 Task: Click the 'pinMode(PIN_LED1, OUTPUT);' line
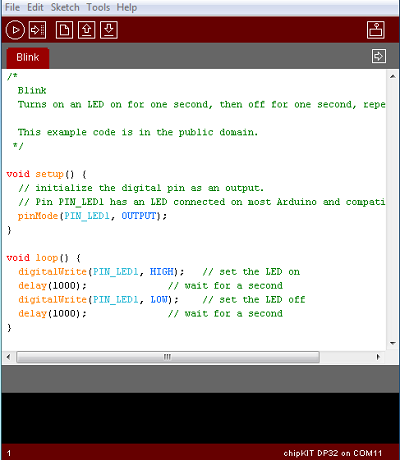(x=92, y=216)
